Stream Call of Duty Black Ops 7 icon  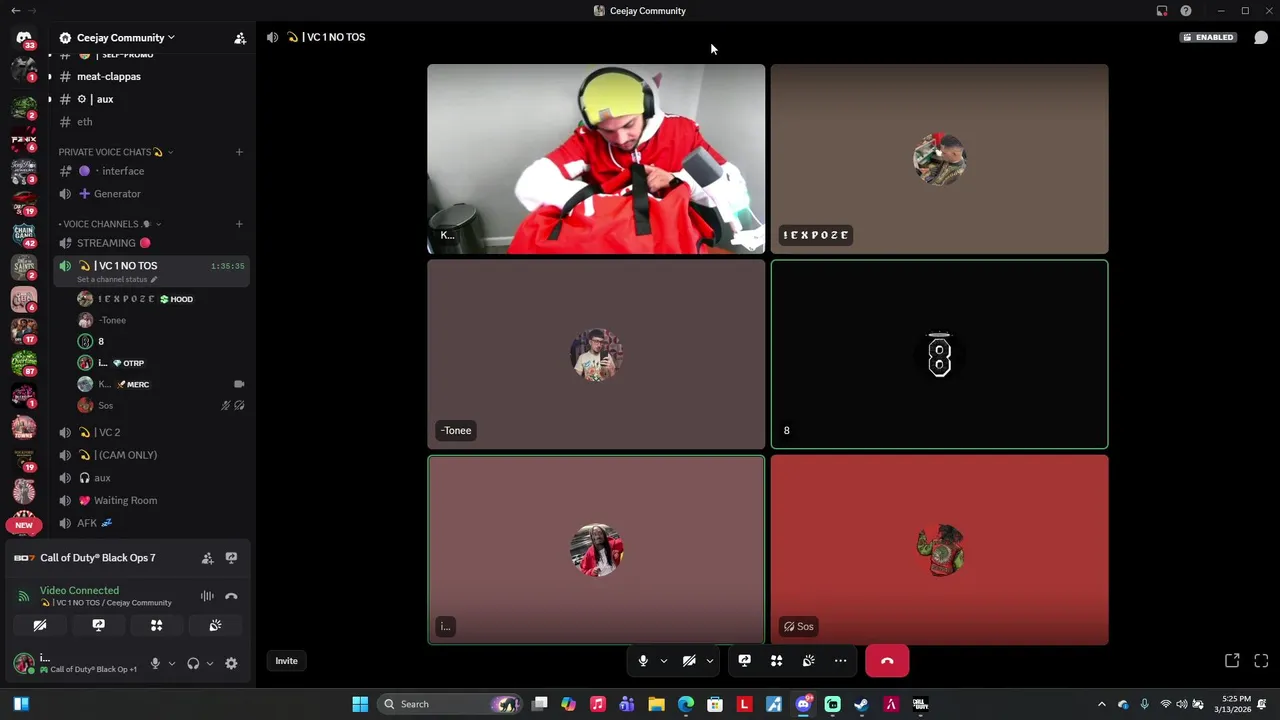point(231,558)
